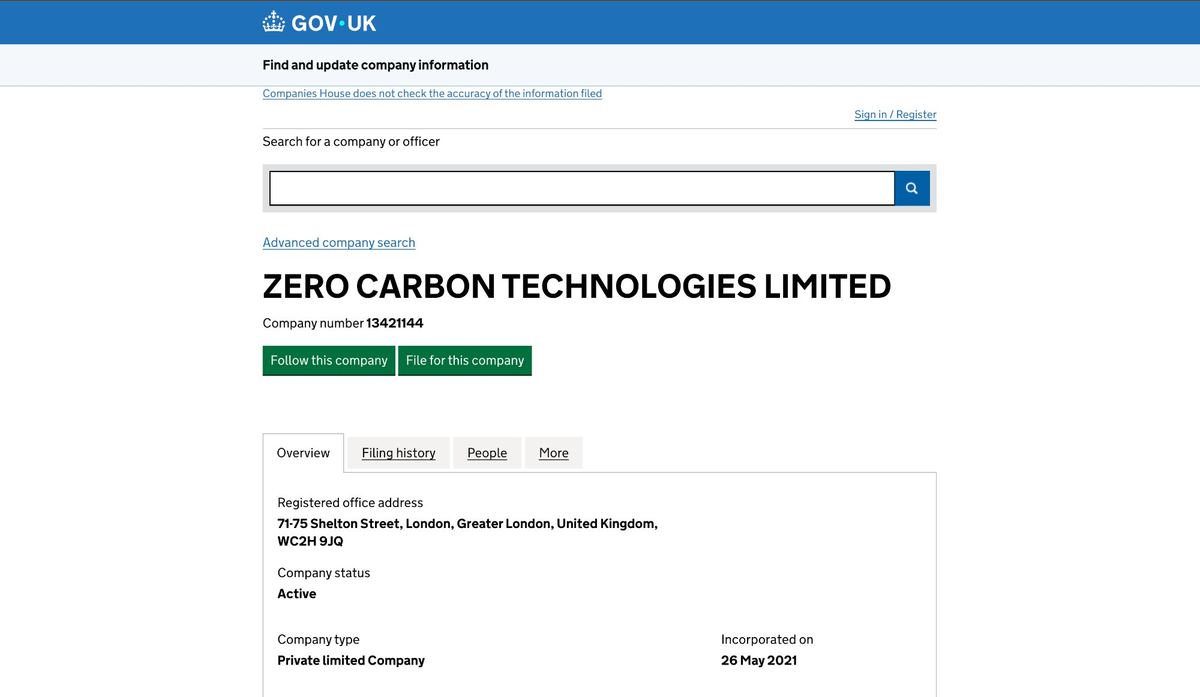Open Advanced company search
1200x697 pixels.
pyautogui.click(x=338, y=242)
